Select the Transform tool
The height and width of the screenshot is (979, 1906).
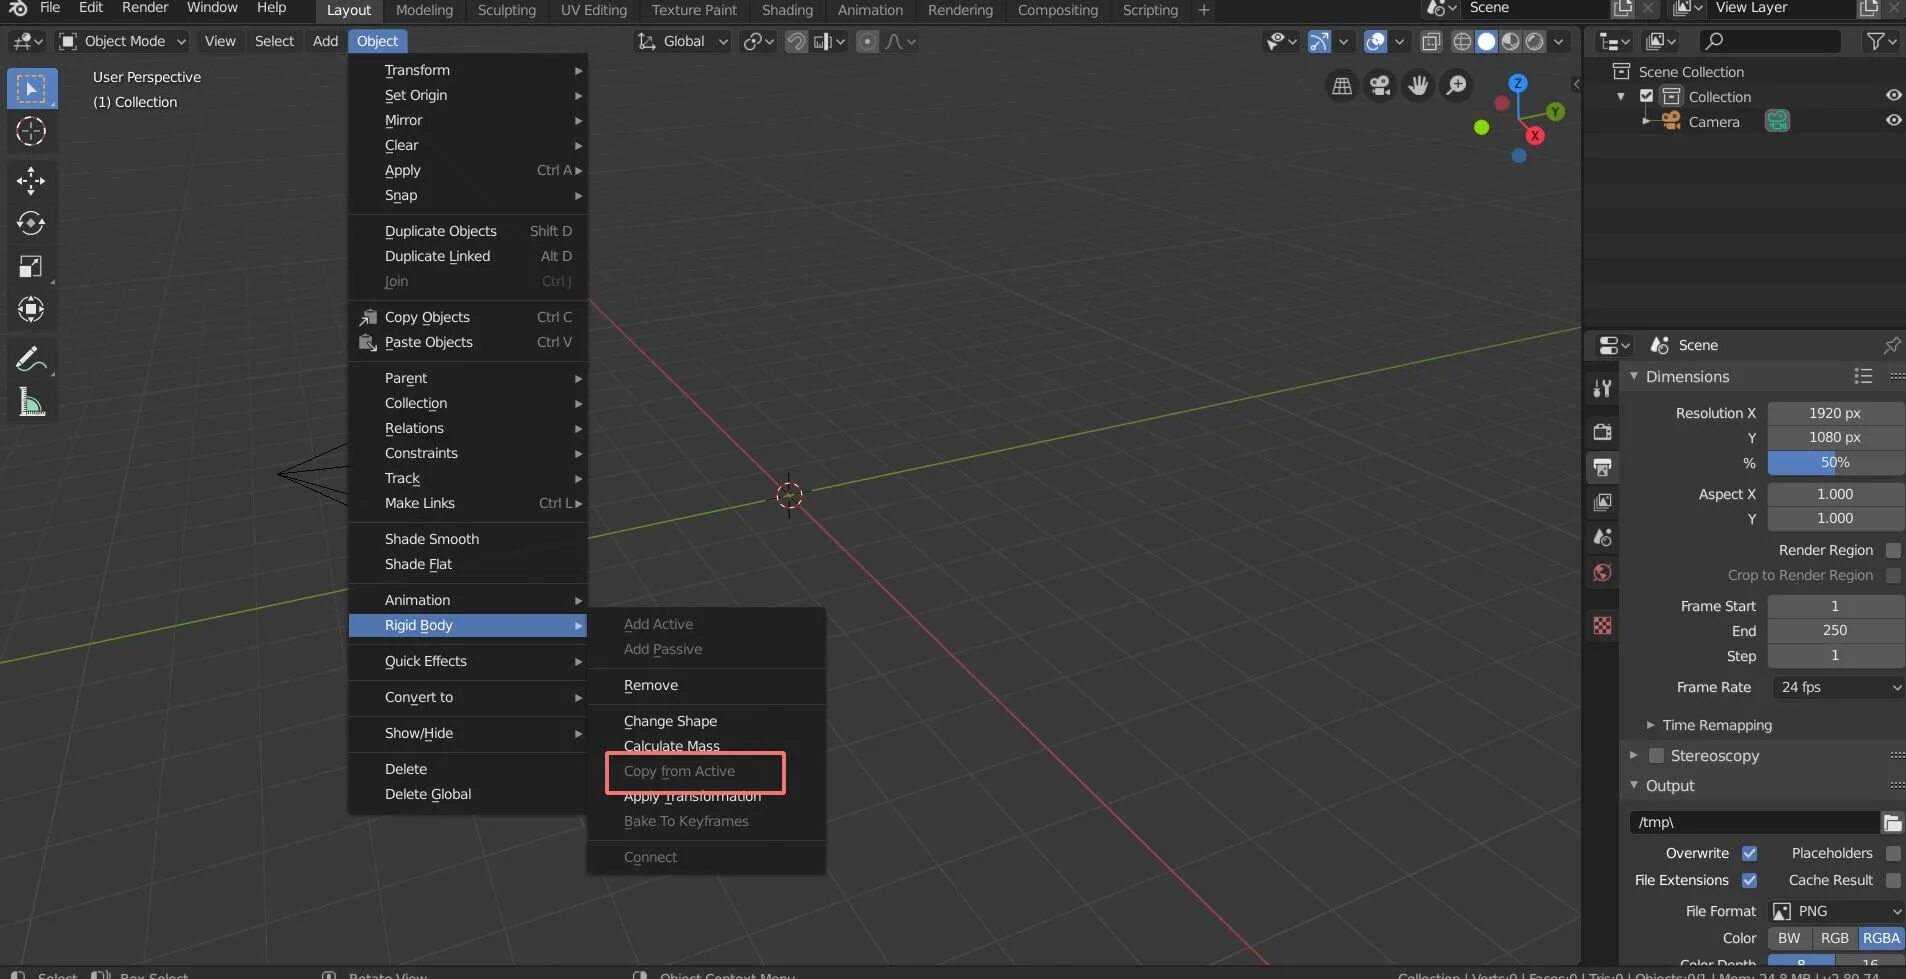point(31,309)
